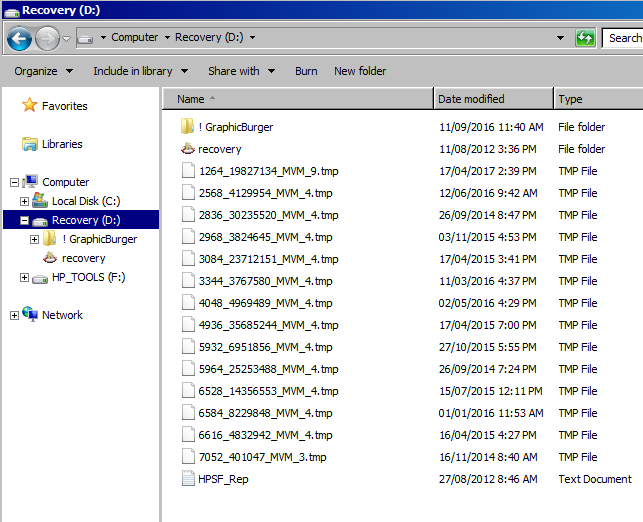Expand dropdown arrow after Computer in breadcrumb
The image size is (643, 522).
(x=167, y=38)
